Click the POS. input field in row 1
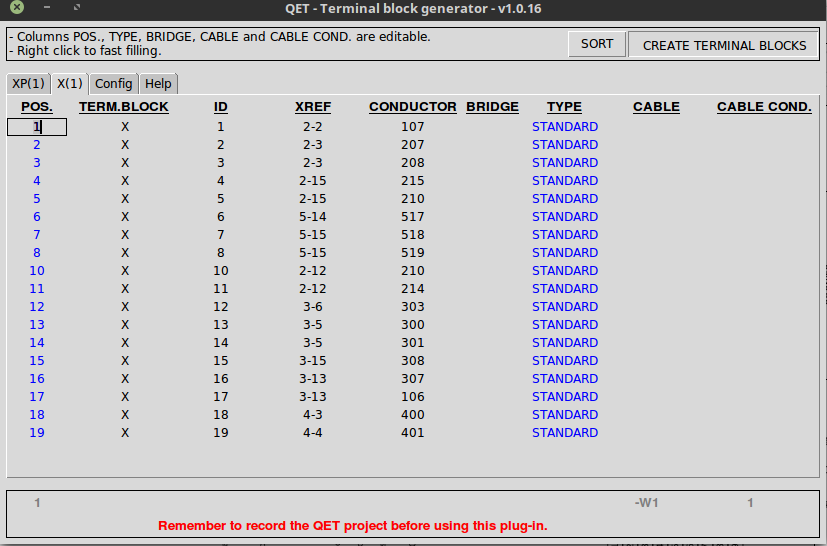Screen dimensions: 827x546 [37, 127]
